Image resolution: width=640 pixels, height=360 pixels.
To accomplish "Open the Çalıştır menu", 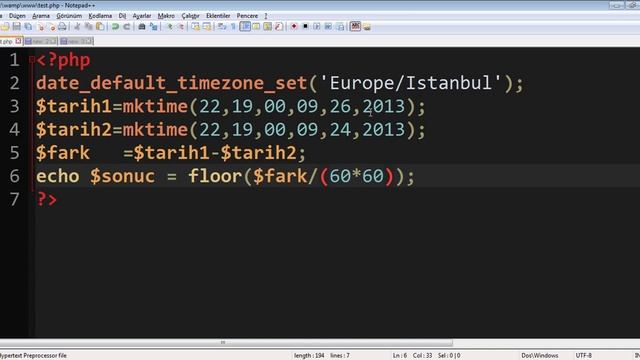I will 190,16.
